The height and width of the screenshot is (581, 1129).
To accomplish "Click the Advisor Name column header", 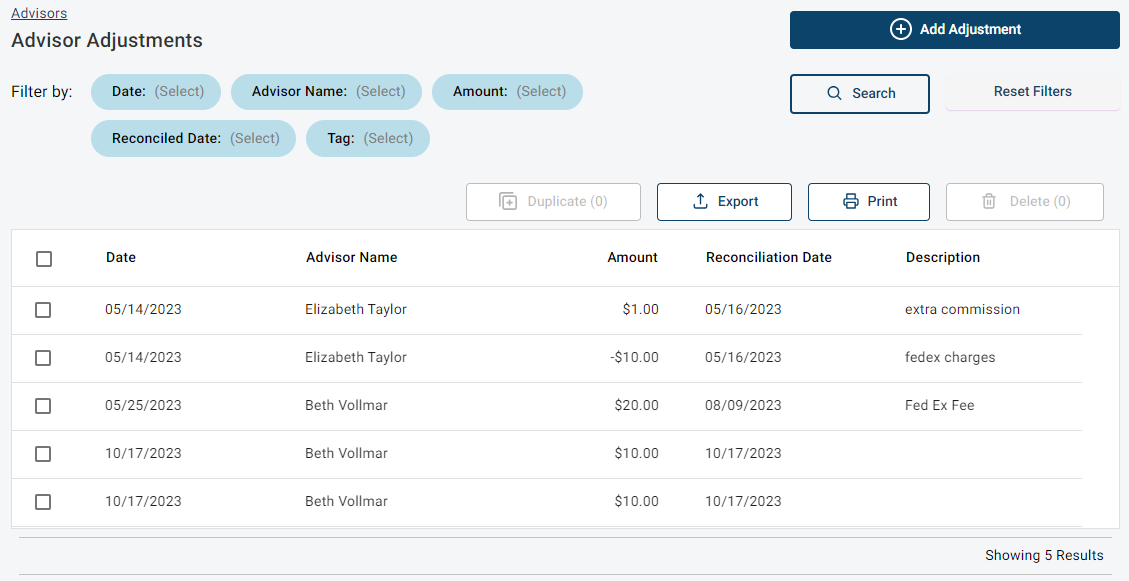I will tap(351, 258).
